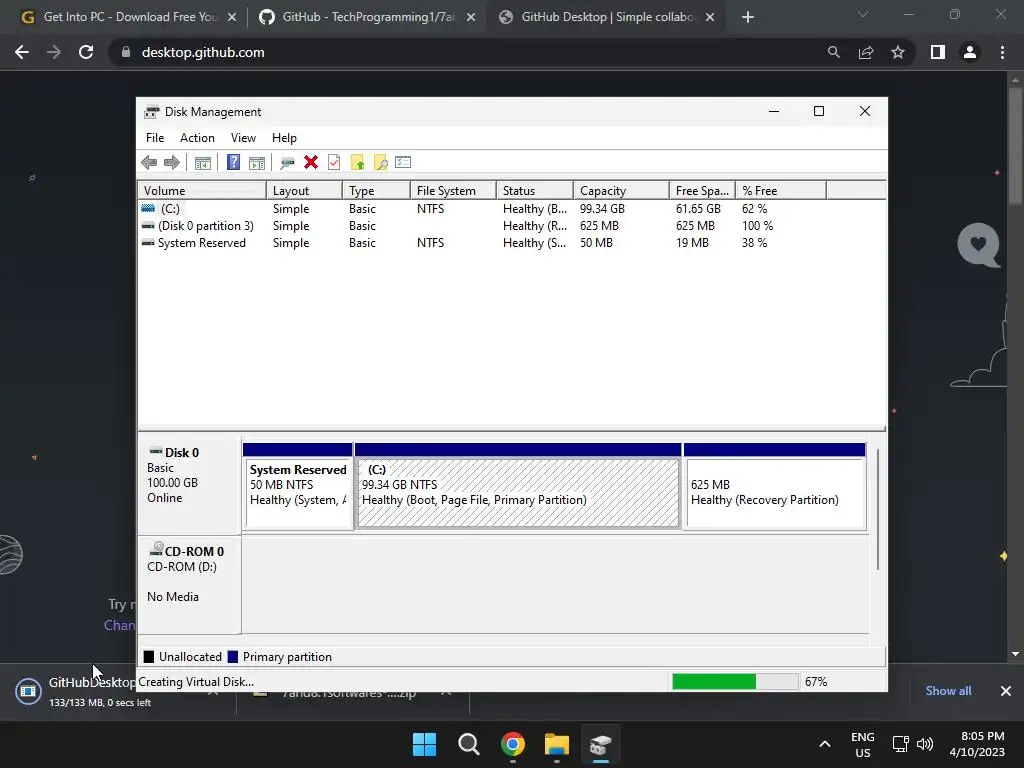Click the Back arrow in Disk Management toolbar
This screenshot has height=768, width=1024.
[149, 163]
